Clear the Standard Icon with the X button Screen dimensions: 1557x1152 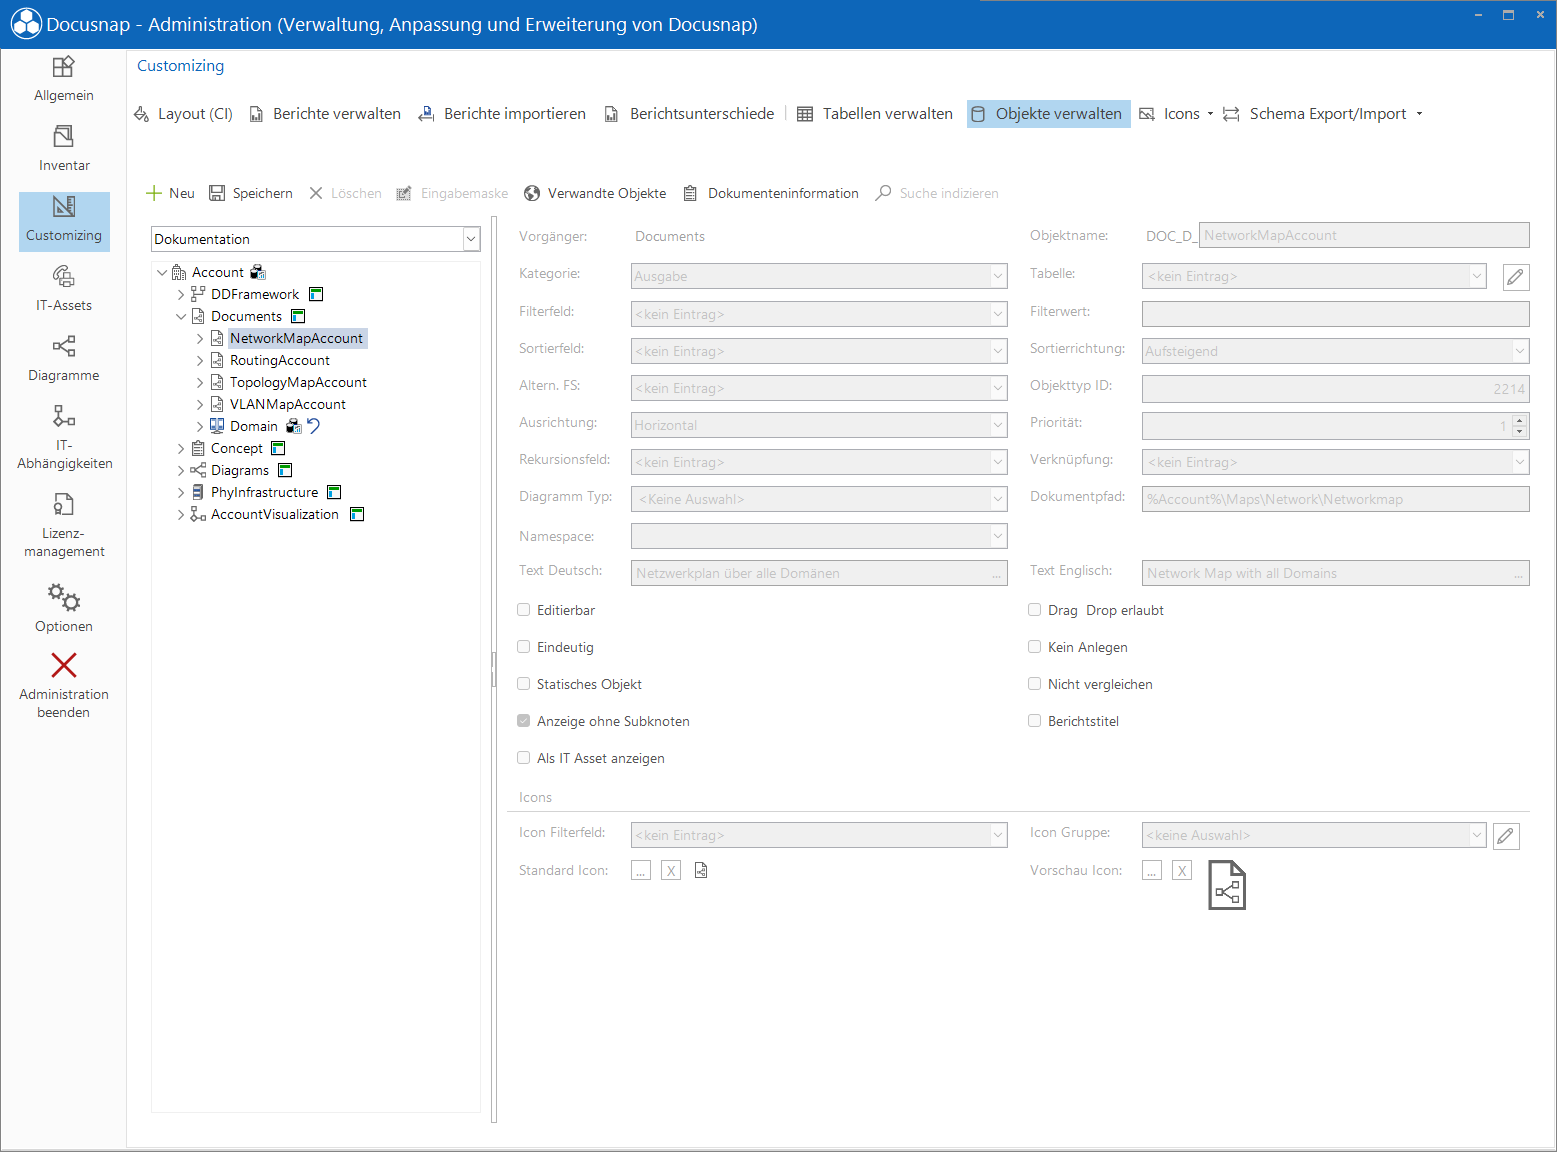[671, 871]
